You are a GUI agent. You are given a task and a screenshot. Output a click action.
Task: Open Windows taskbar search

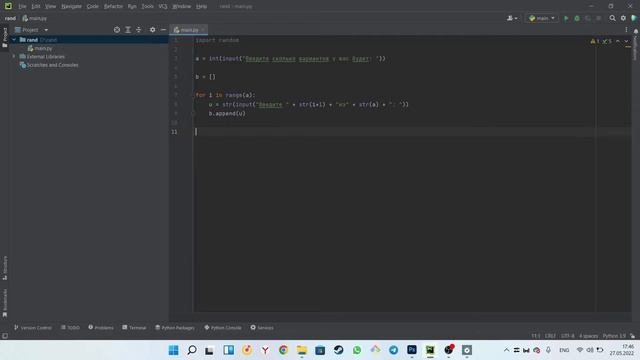tap(192, 350)
